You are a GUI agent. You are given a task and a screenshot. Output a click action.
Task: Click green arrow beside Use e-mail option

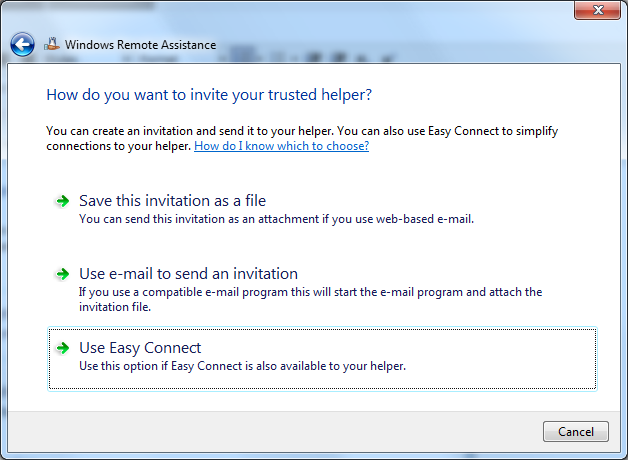[x=62, y=274]
